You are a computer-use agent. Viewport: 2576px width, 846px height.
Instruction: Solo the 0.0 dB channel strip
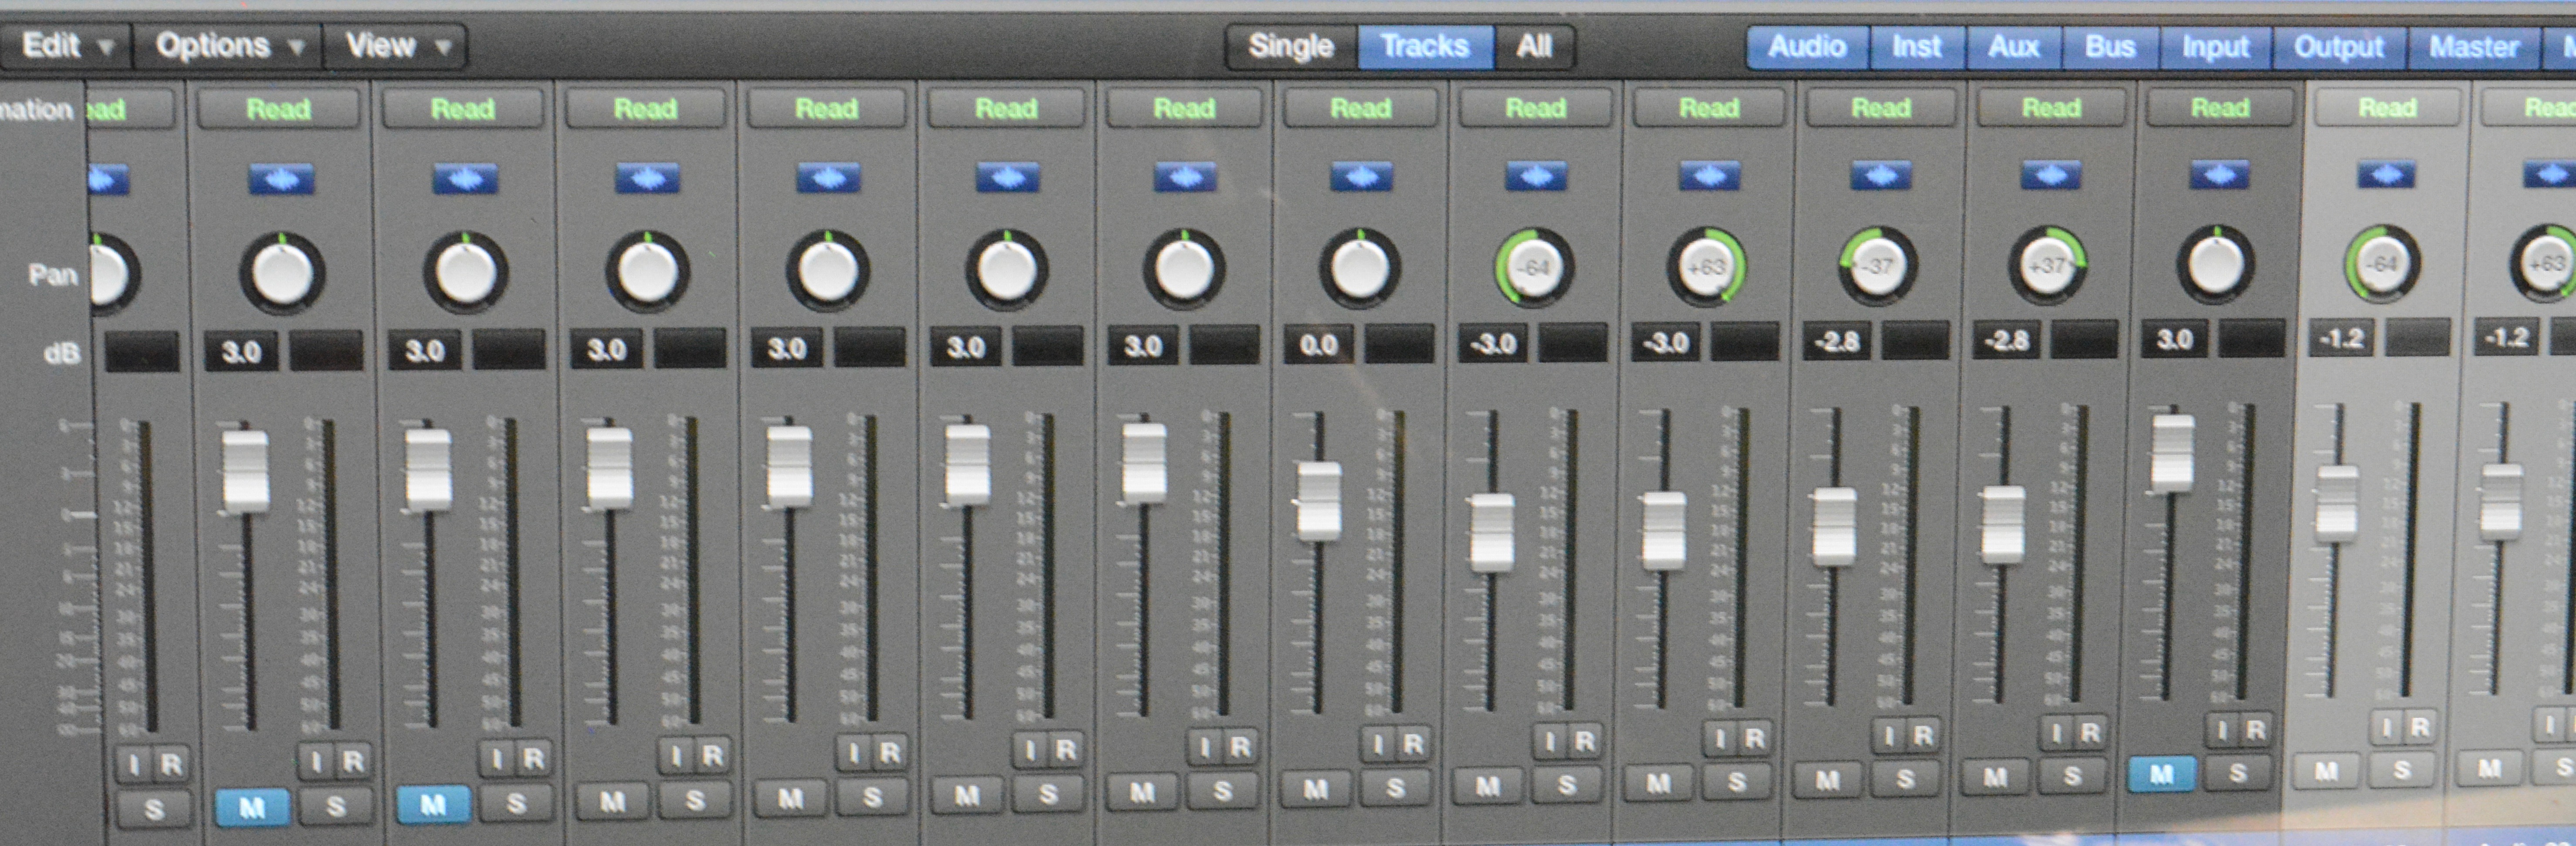click(1395, 789)
